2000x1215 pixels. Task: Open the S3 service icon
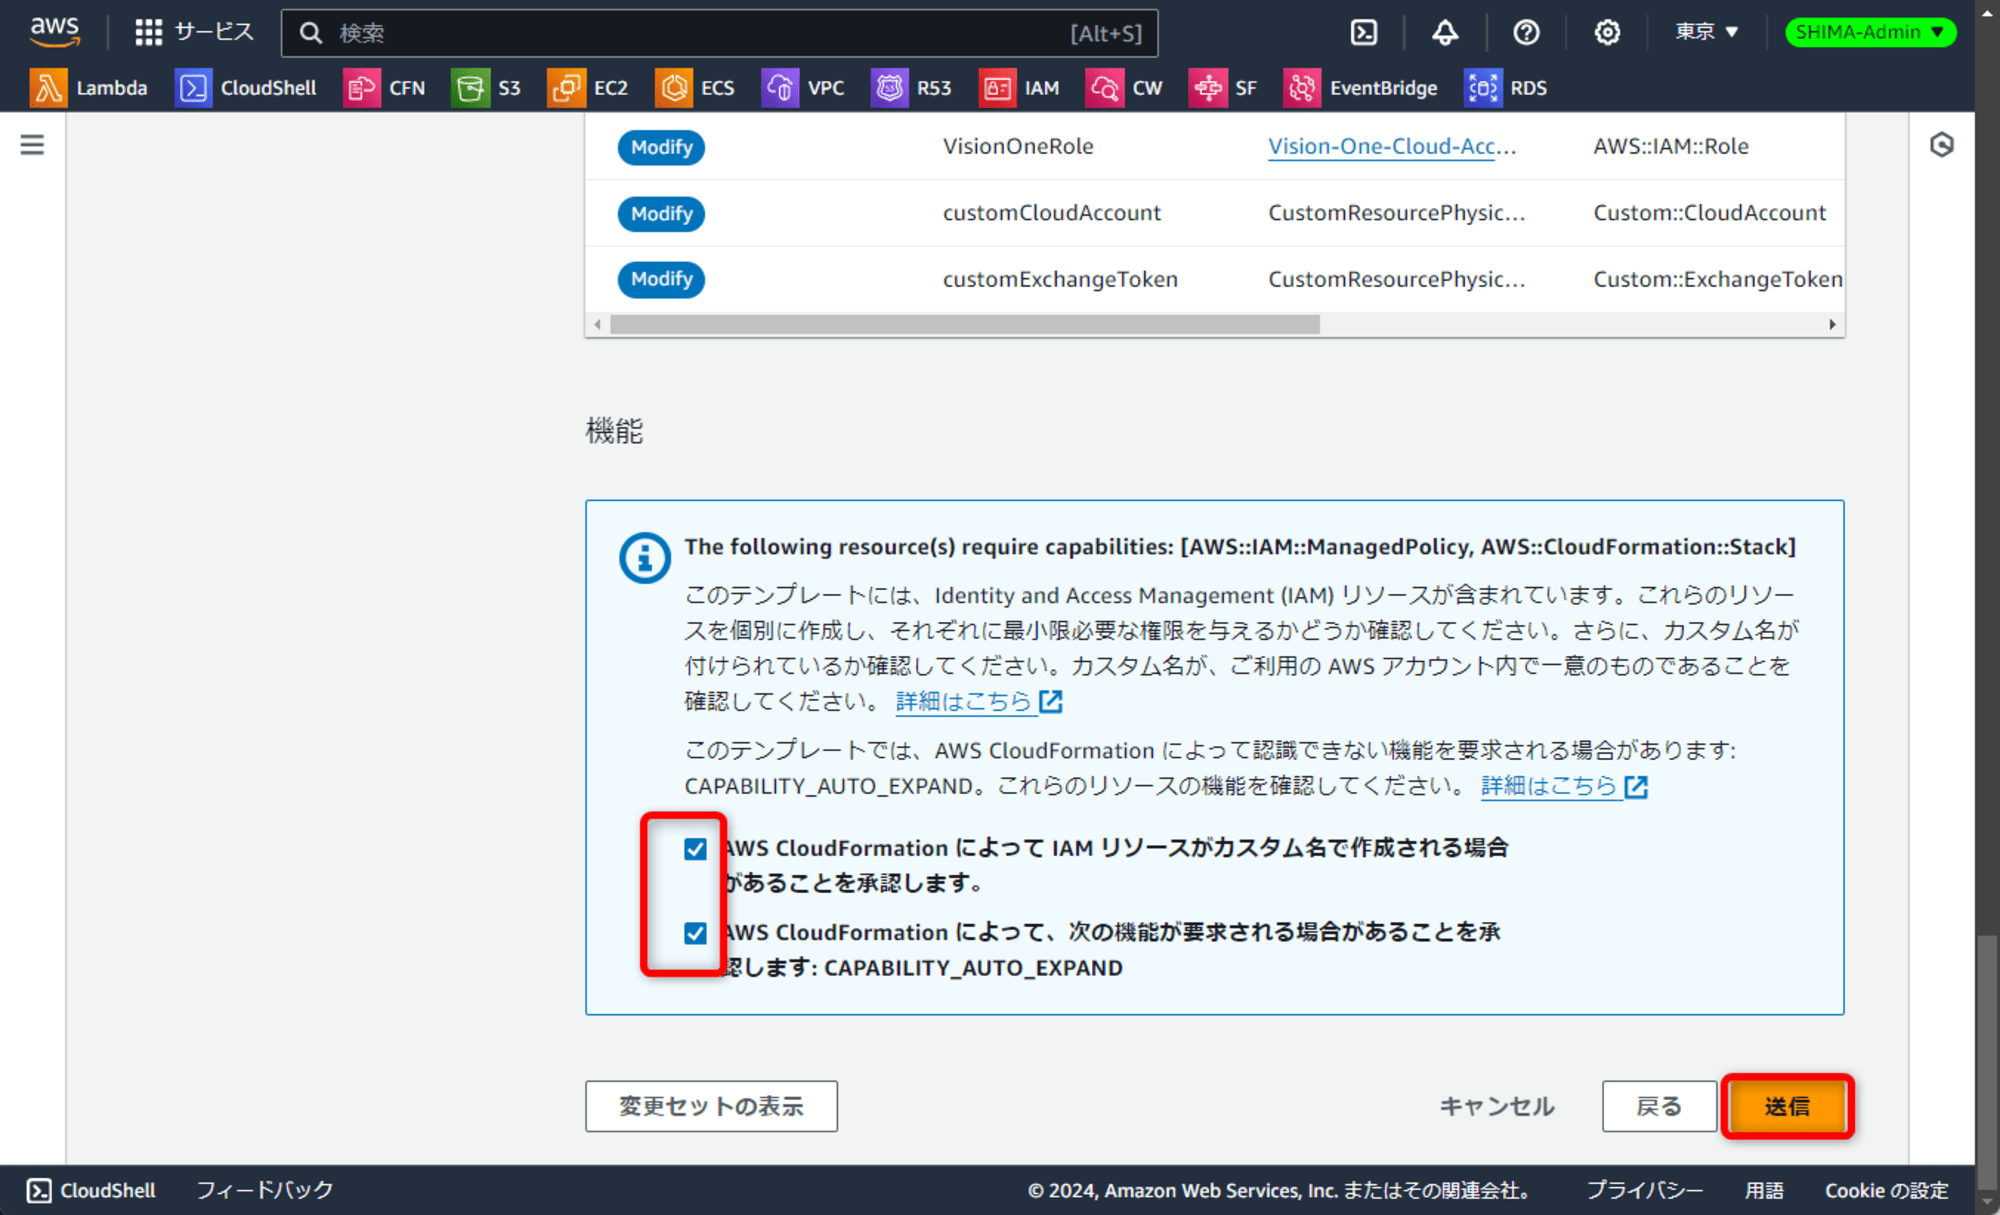pos(470,88)
